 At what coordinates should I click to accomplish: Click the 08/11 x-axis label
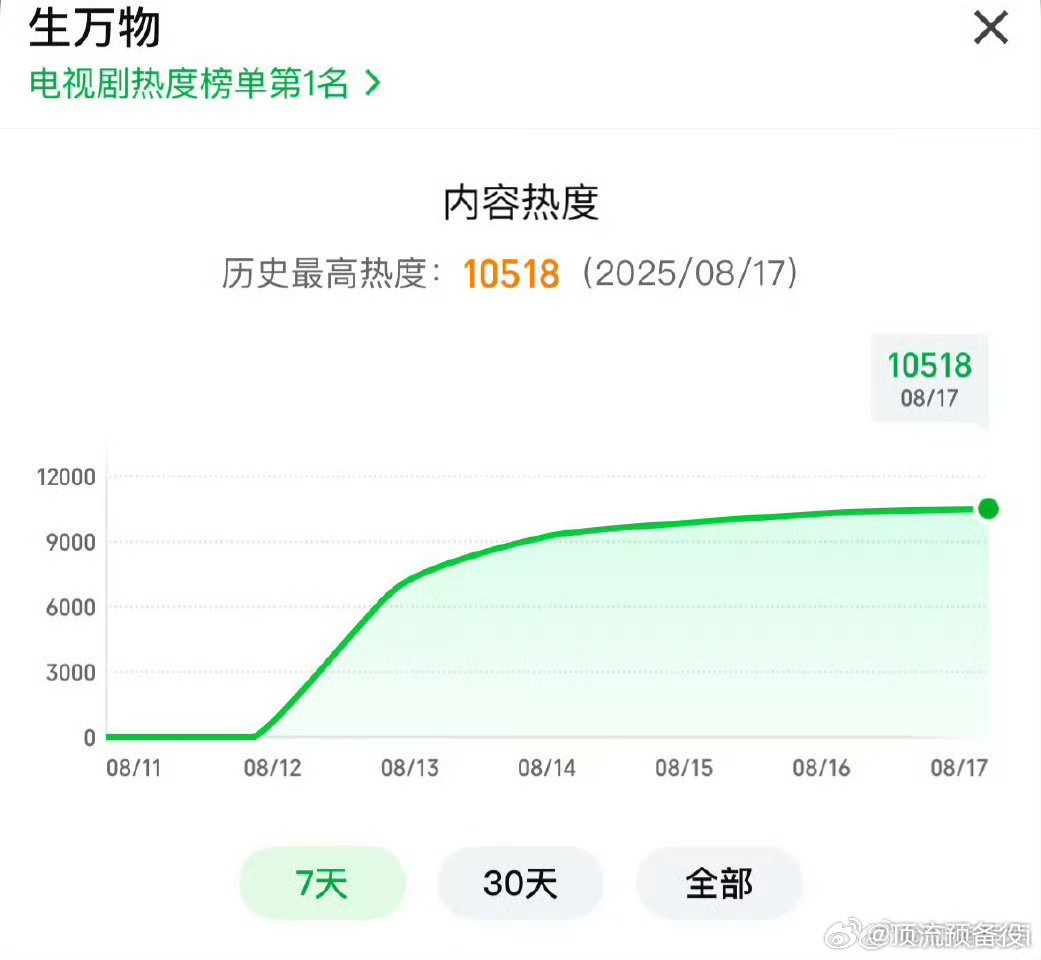[133, 768]
